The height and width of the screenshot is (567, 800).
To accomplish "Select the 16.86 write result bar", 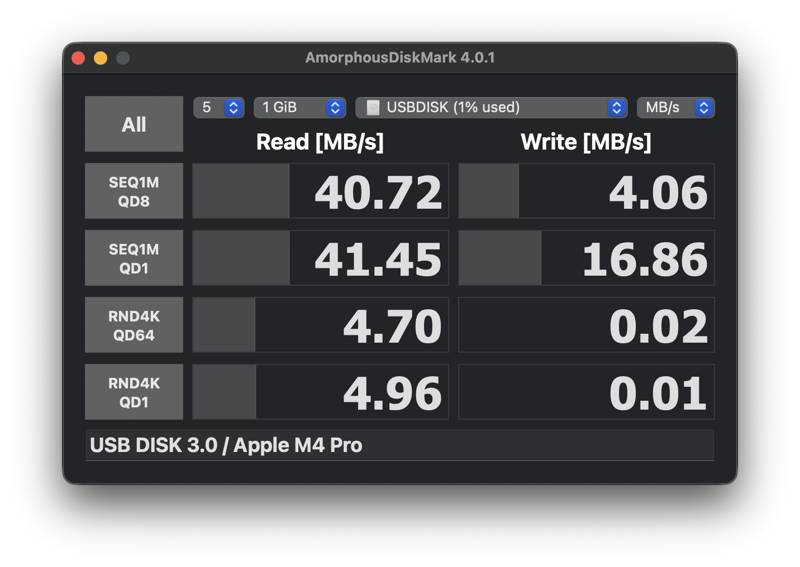I will point(586,258).
